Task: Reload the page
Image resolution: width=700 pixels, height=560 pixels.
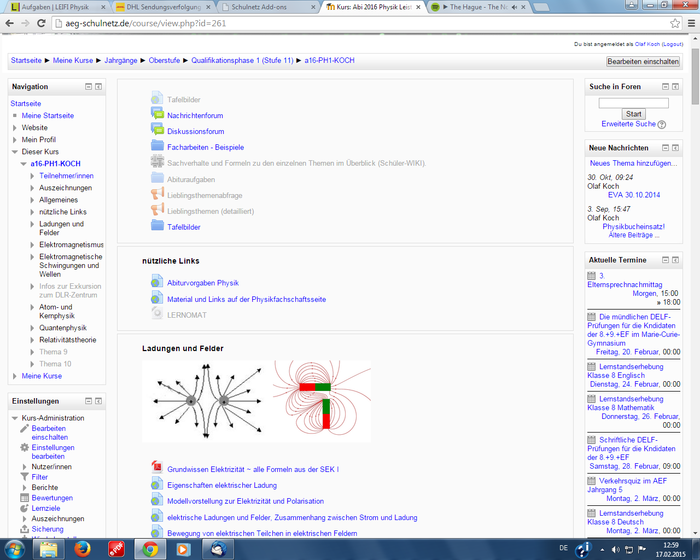Action: point(41,23)
